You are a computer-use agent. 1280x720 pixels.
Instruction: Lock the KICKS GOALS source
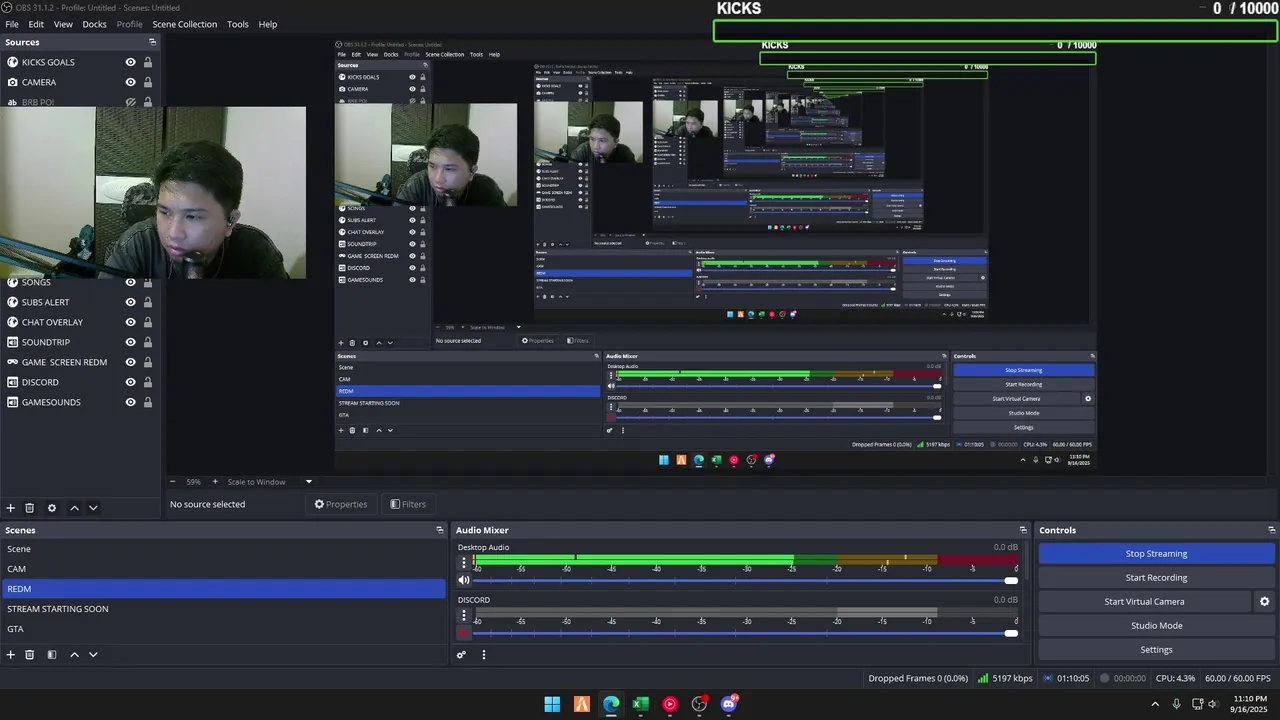coord(148,62)
